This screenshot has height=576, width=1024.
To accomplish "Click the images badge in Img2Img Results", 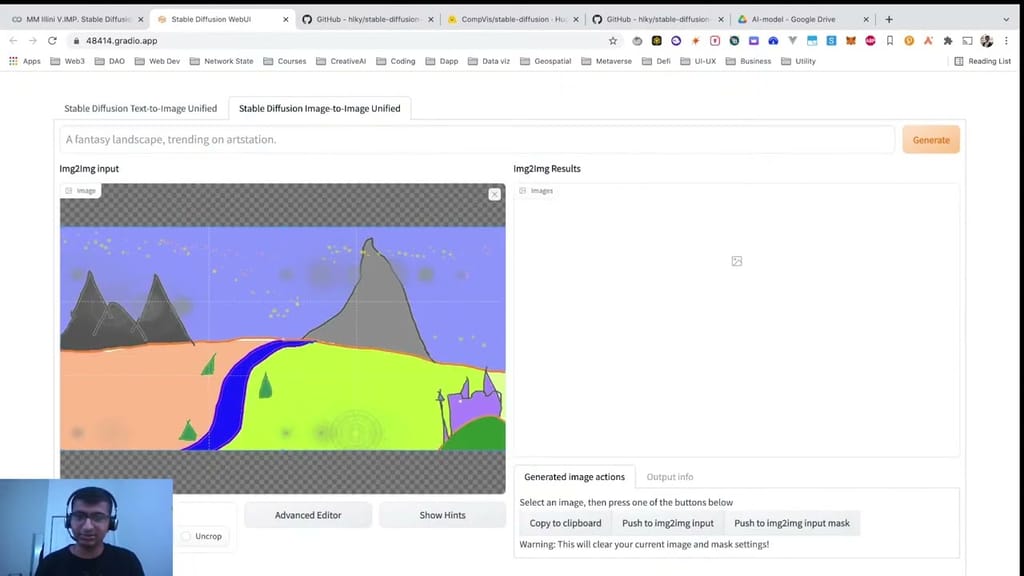I will pyautogui.click(x=537, y=190).
